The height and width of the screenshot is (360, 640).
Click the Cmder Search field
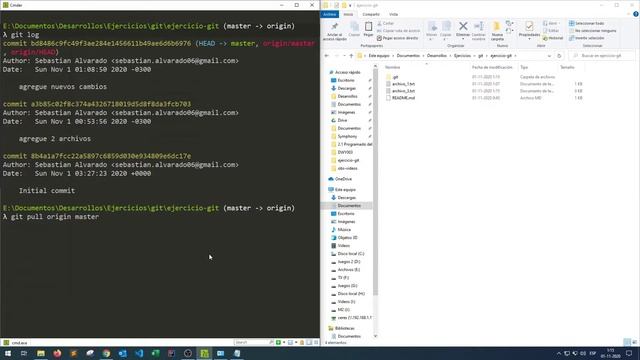click(x=253, y=342)
